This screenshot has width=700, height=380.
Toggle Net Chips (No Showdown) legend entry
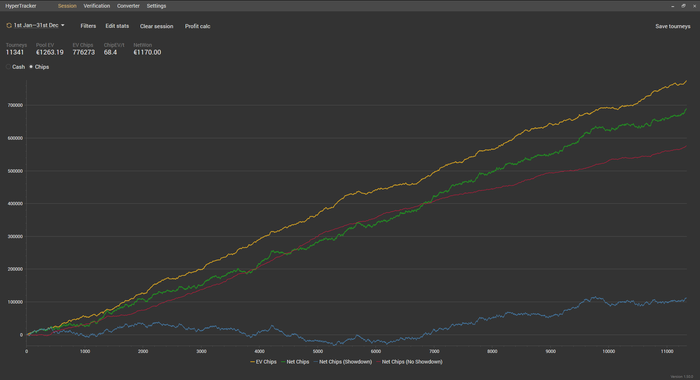(409, 362)
